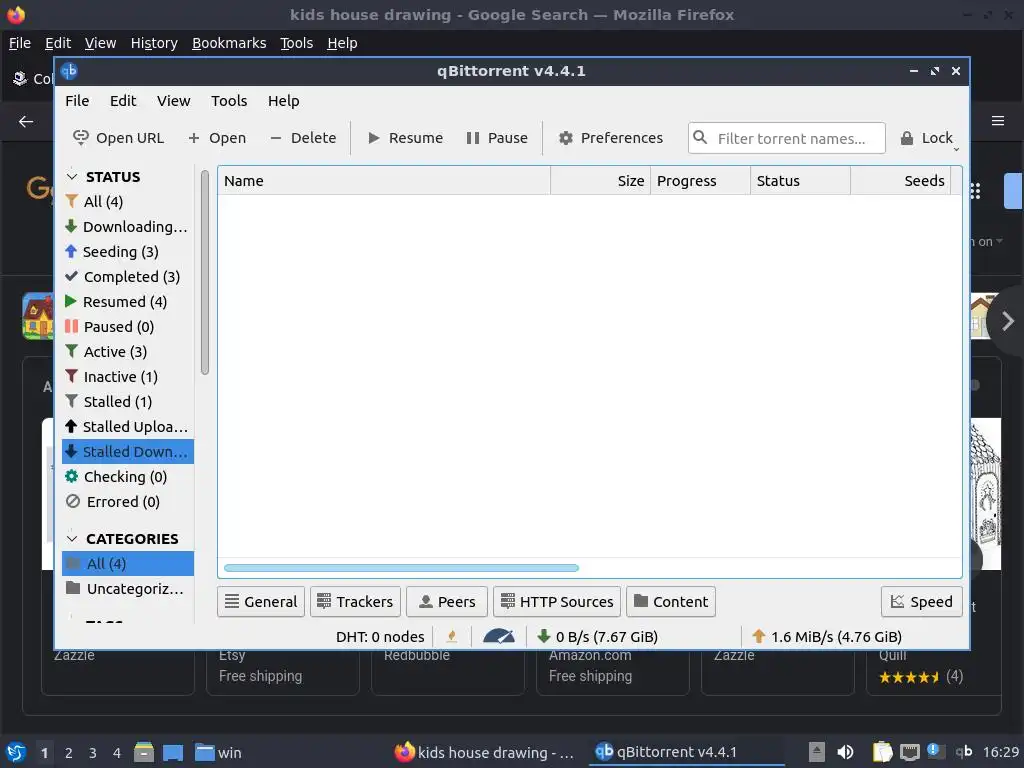Sort torrents by Size column
The image size is (1024, 768).
601,181
